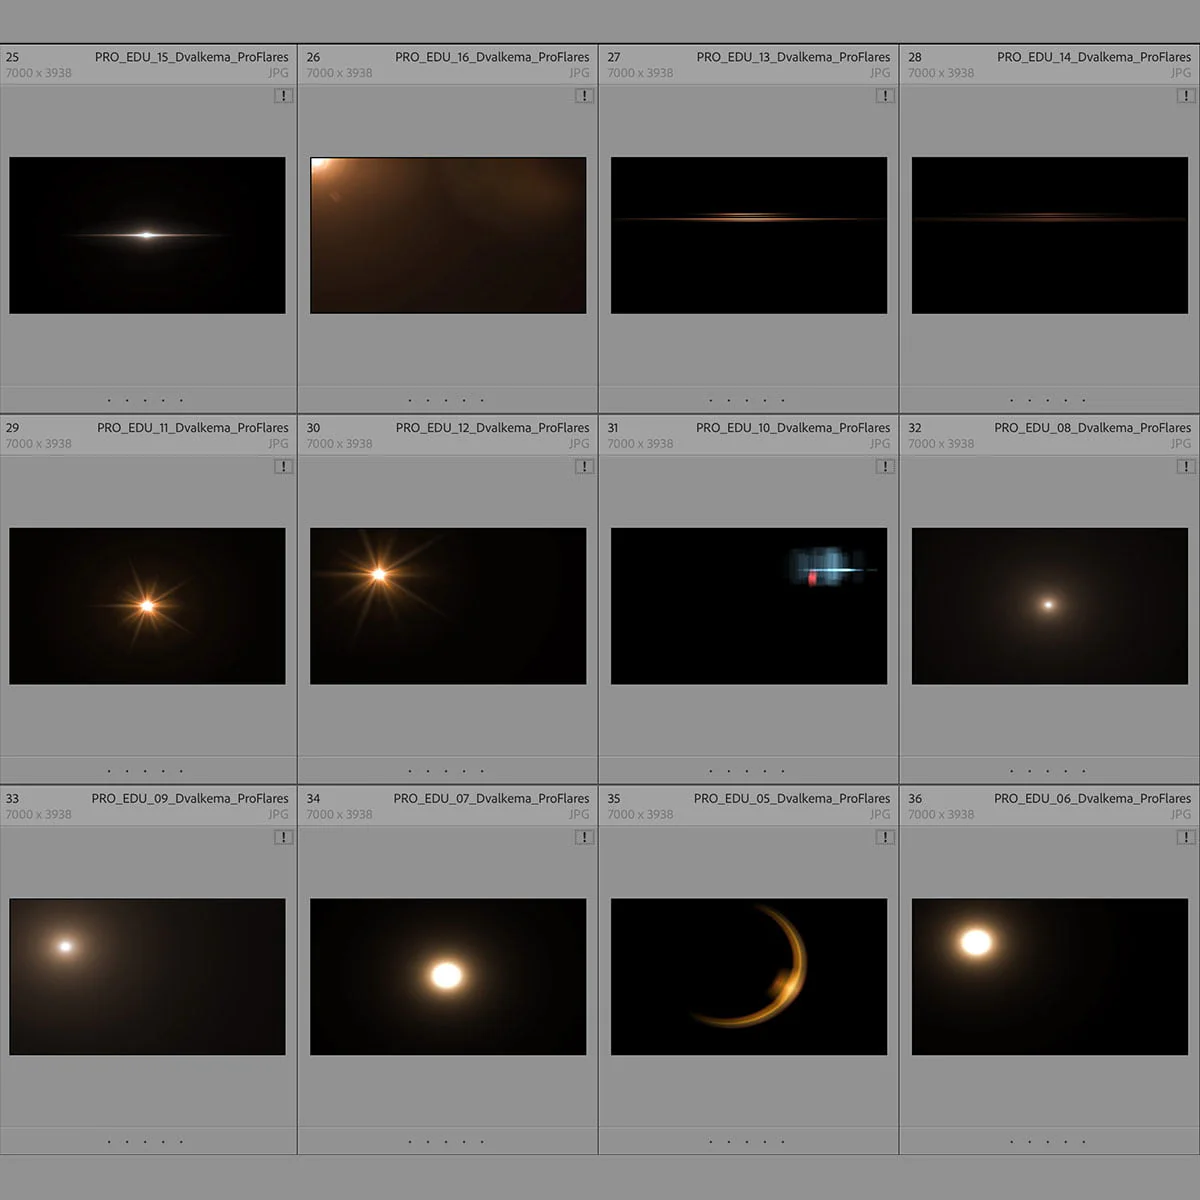Click filename PRO_EDU_15_Dvalkema_ProFlares

[x=192, y=57]
